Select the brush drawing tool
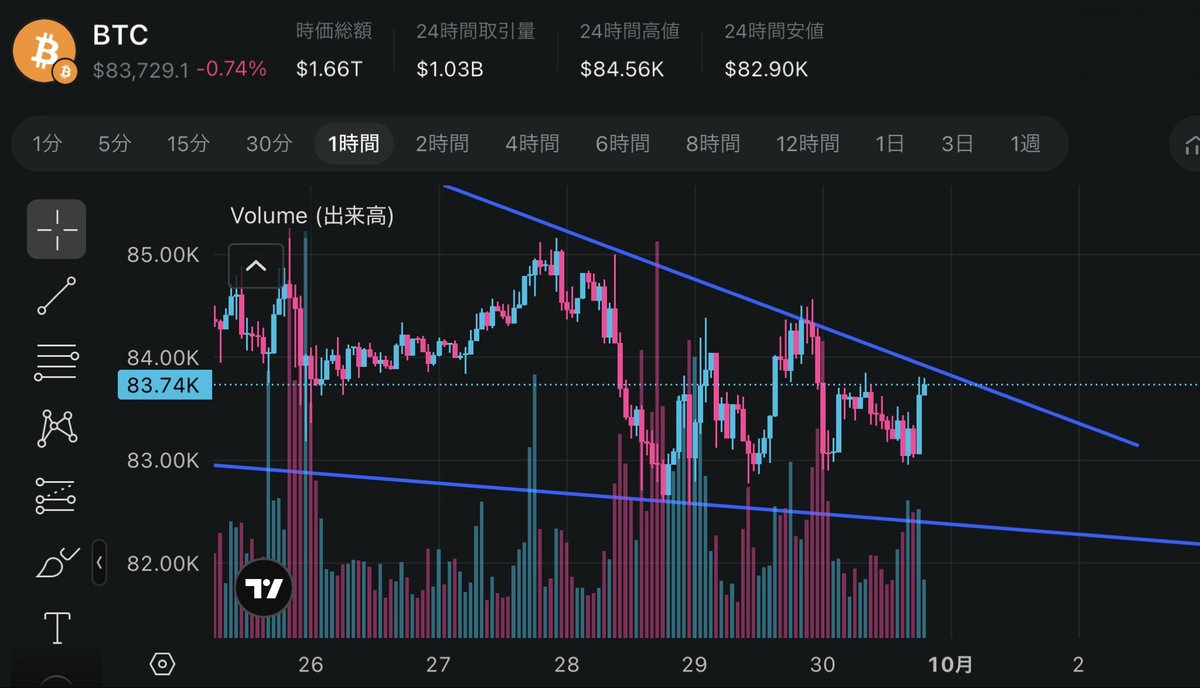 [x=57, y=562]
